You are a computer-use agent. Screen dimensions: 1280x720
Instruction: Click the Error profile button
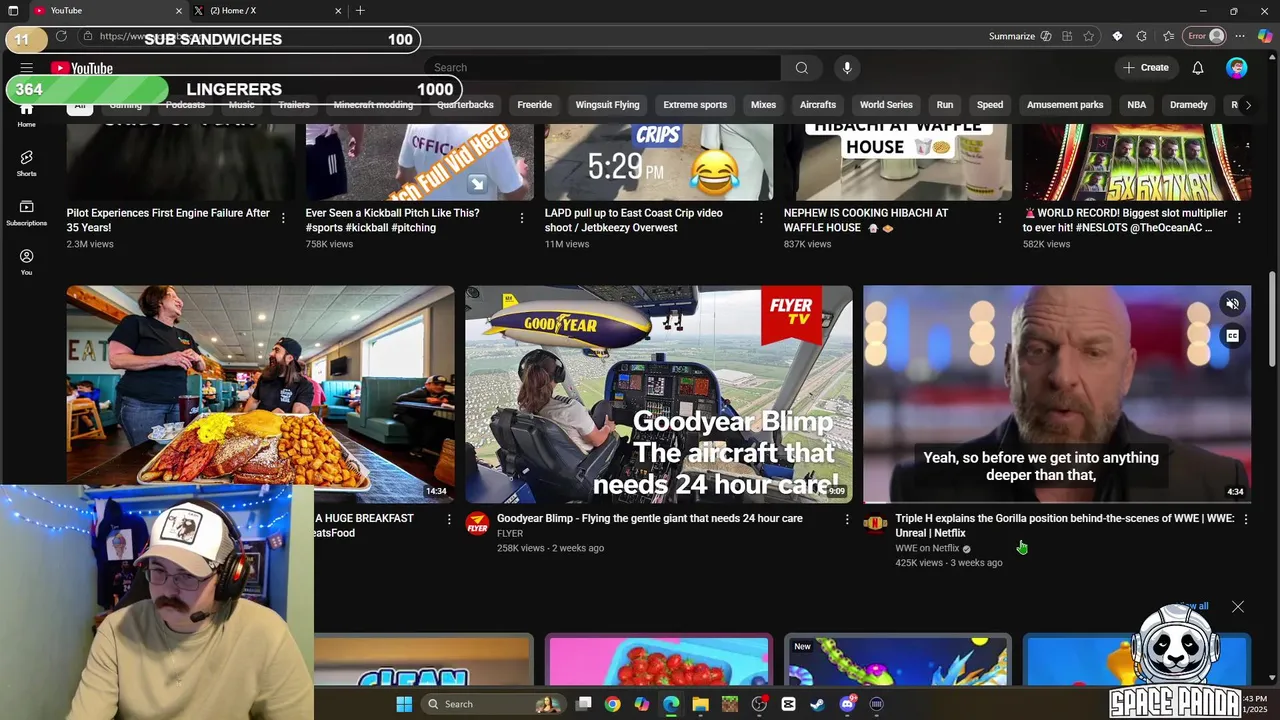click(1205, 36)
